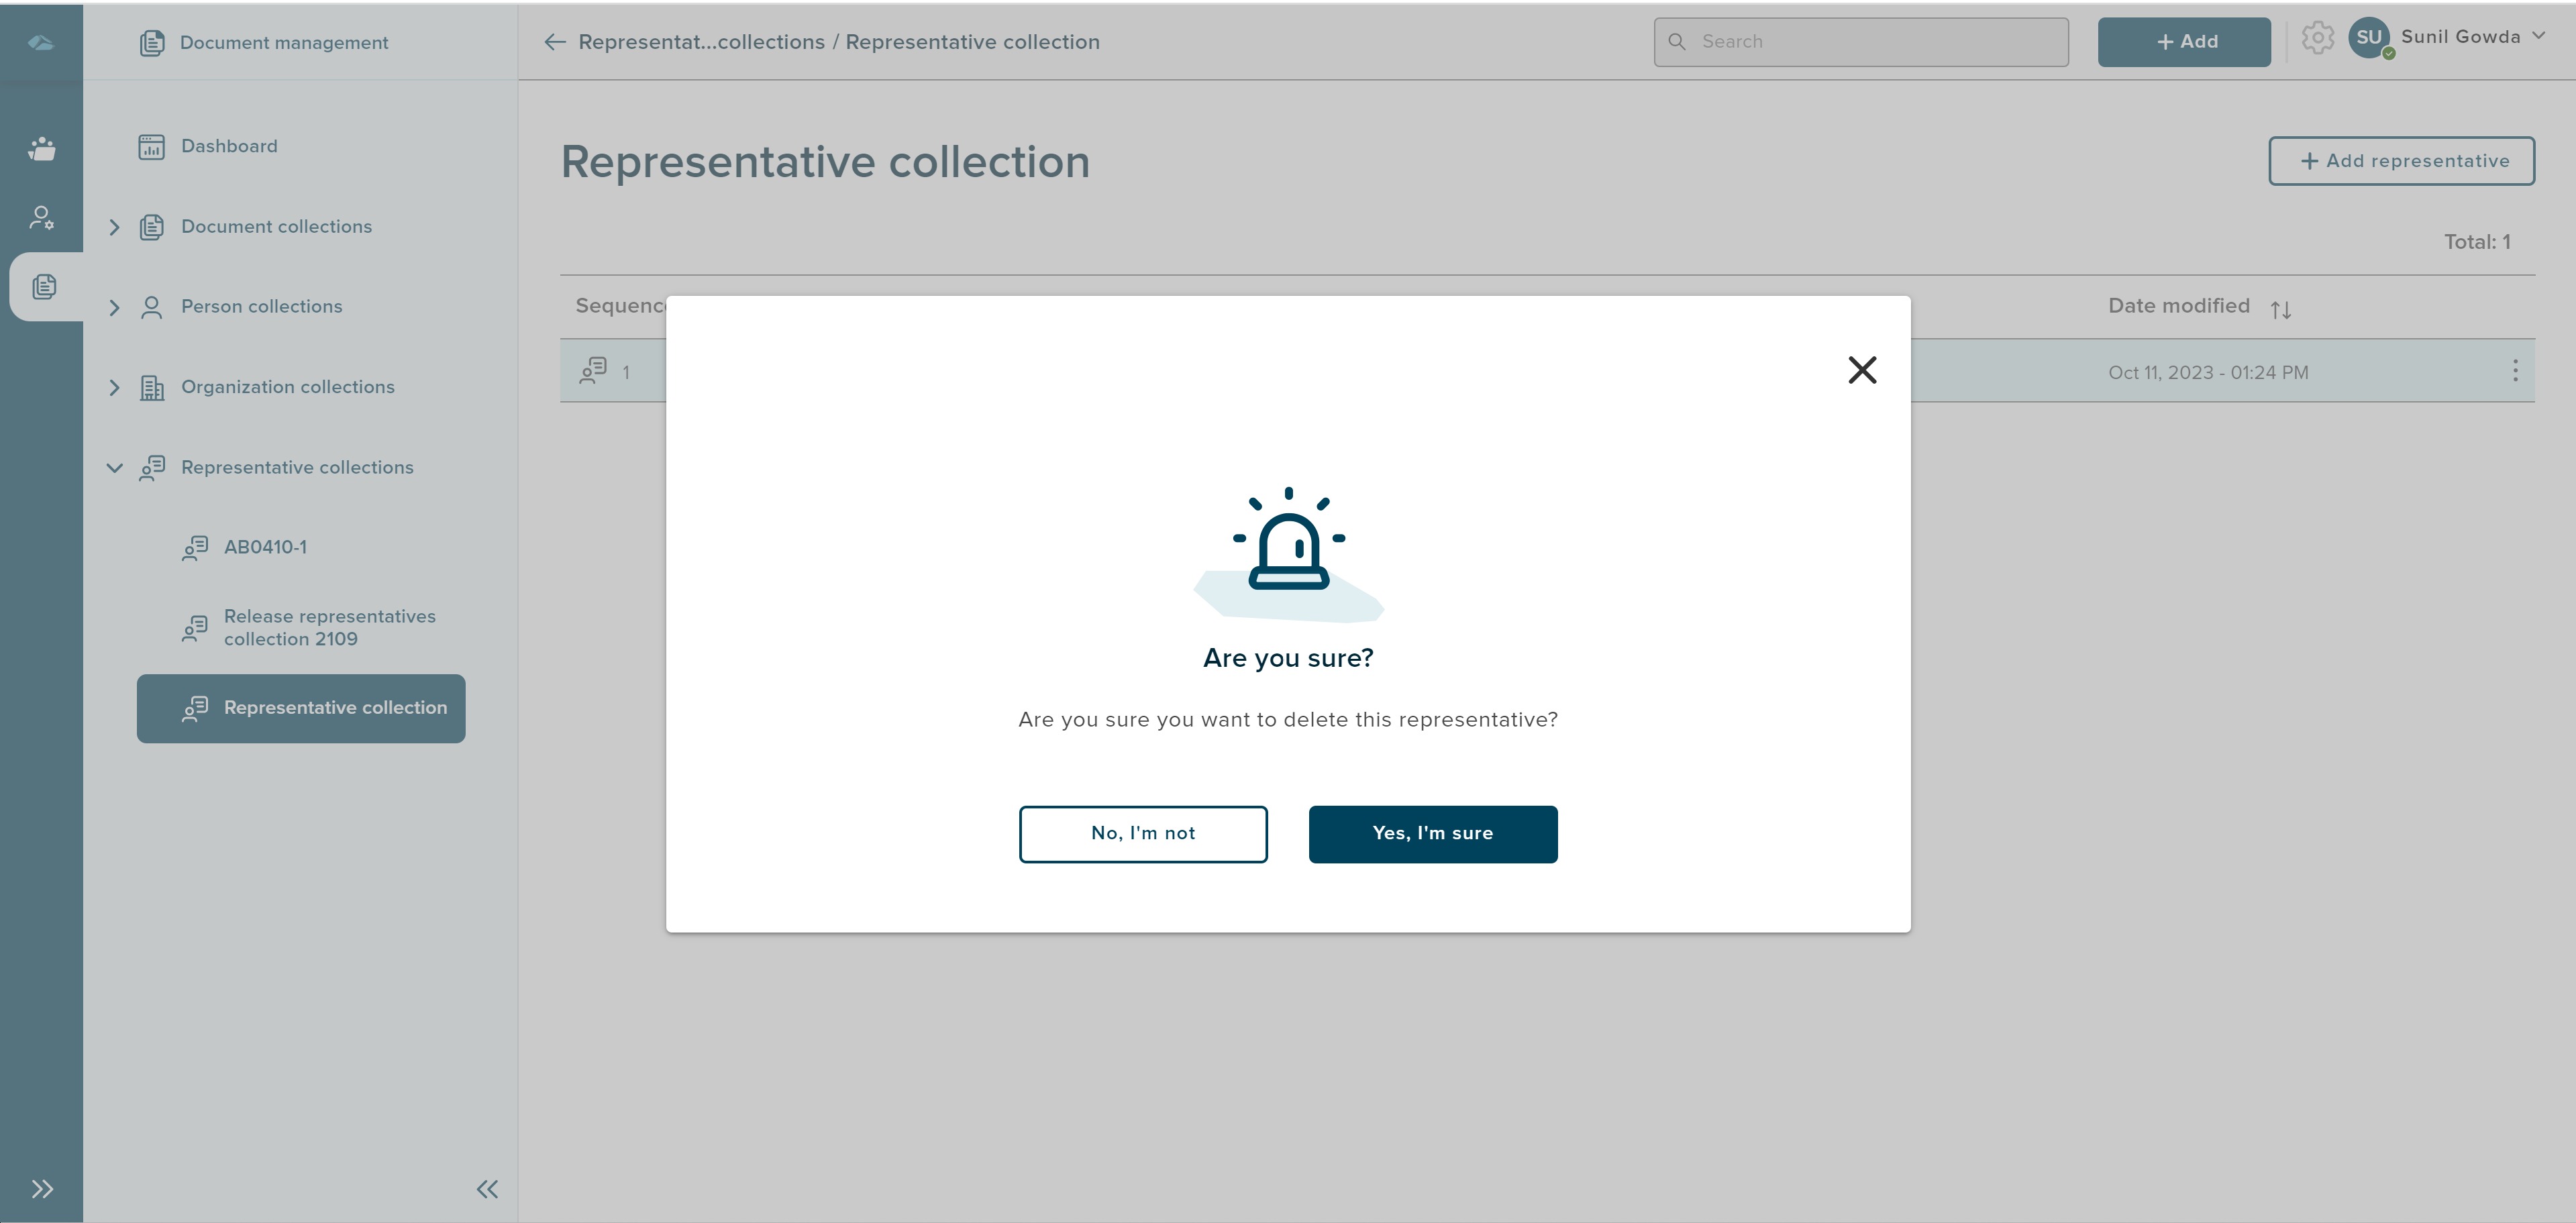This screenshot has width=2576, height=1223.
Task: Expand the Person collections tree item
Action: point(113,309)
